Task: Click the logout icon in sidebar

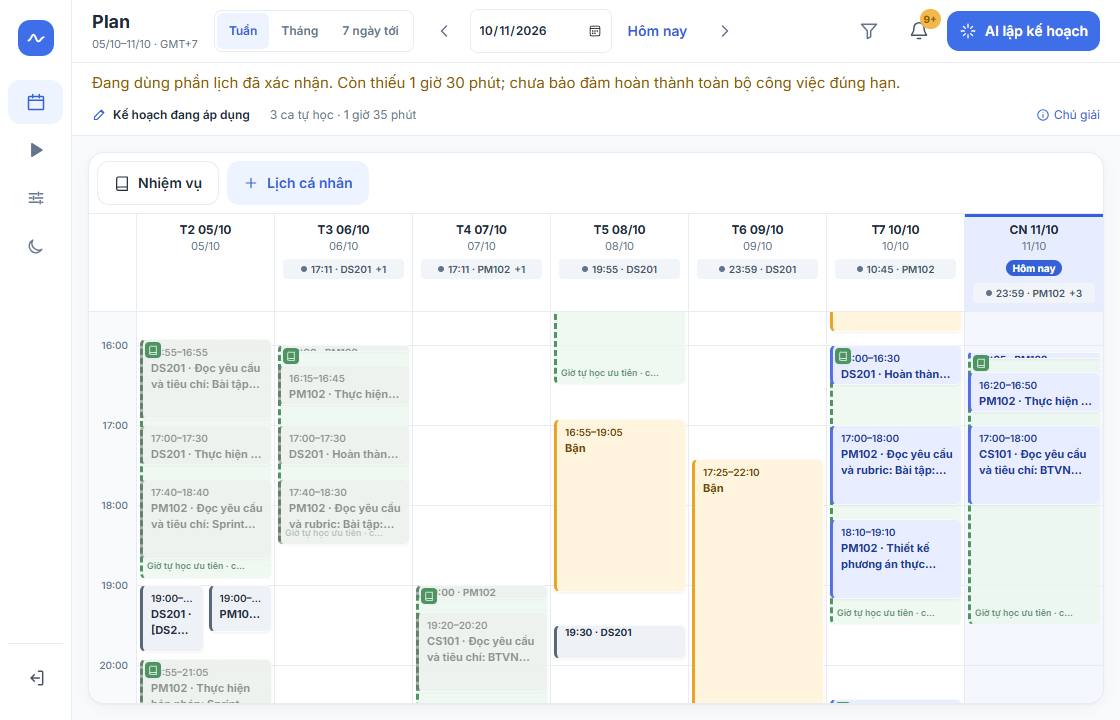Action: 36,678
